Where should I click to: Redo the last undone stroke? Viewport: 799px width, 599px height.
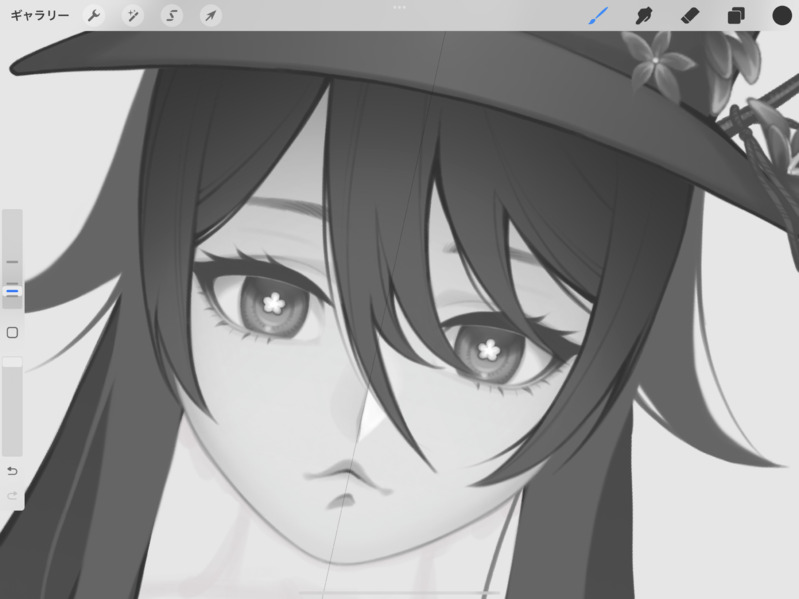click(12, 495)
